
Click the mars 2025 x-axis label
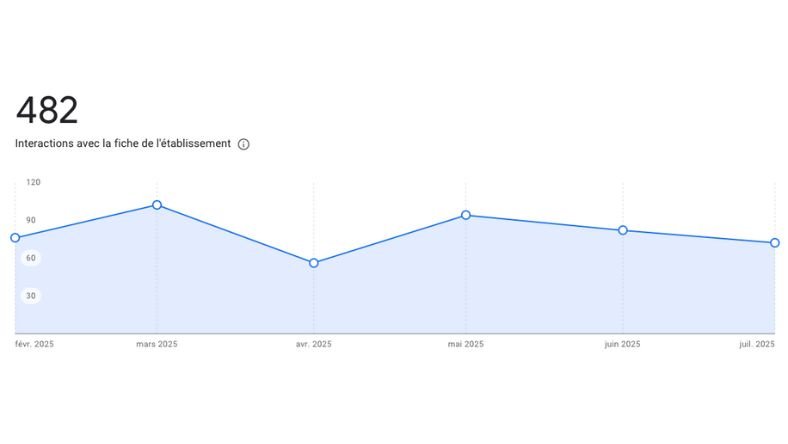tap(157, 345)
